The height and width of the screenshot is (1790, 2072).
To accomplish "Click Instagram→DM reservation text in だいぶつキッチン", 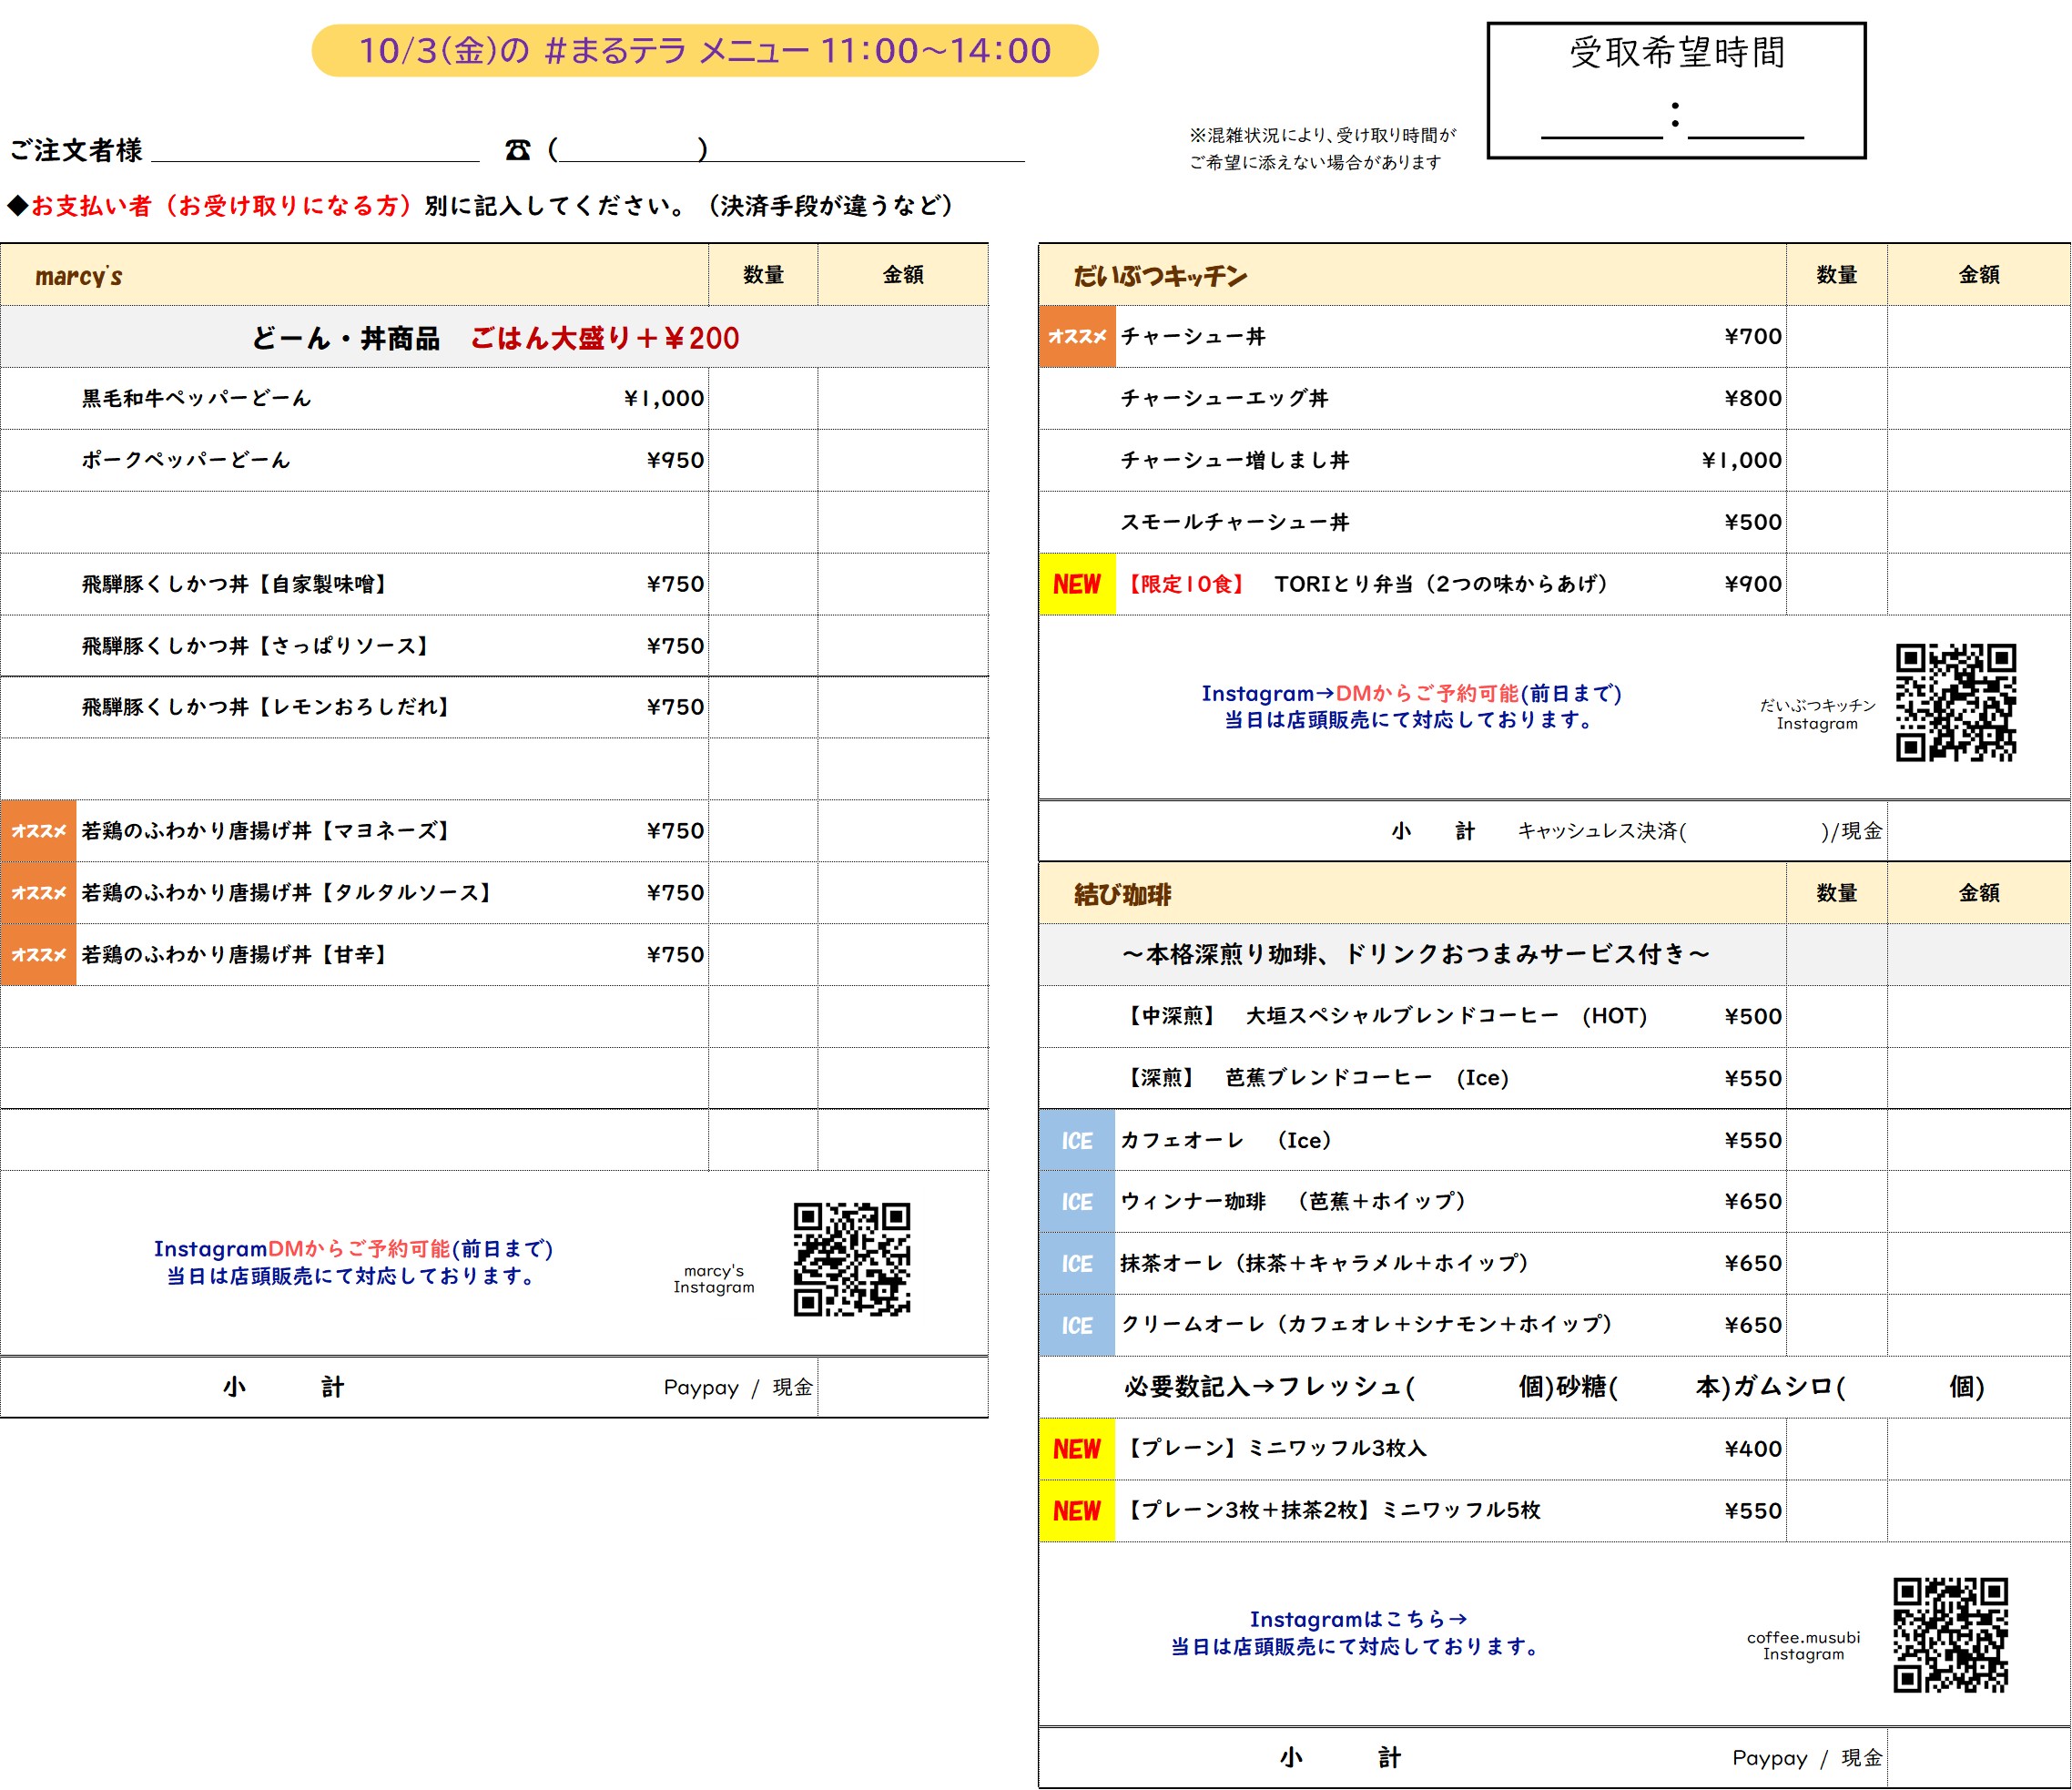I will (1410, 693).
